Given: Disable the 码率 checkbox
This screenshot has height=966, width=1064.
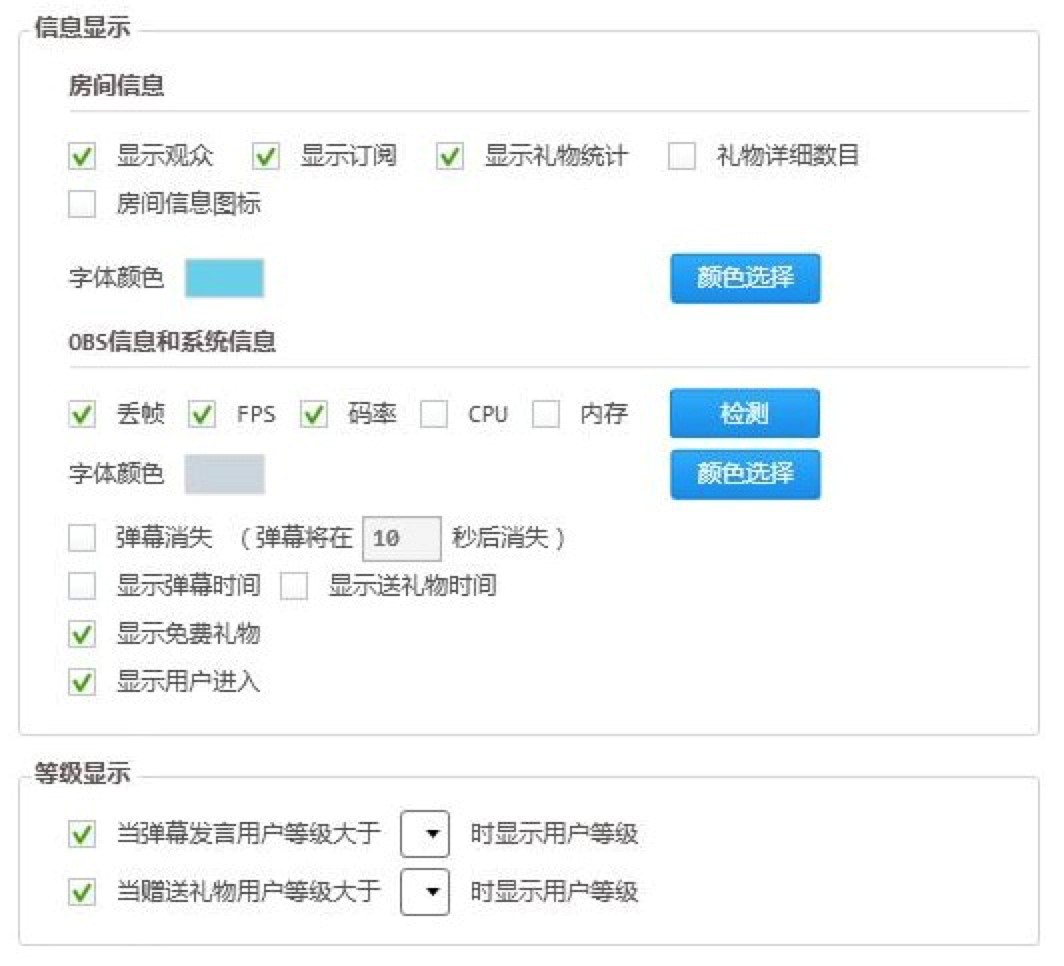Looking at the screenshot, I should click(x=314, y=415).
